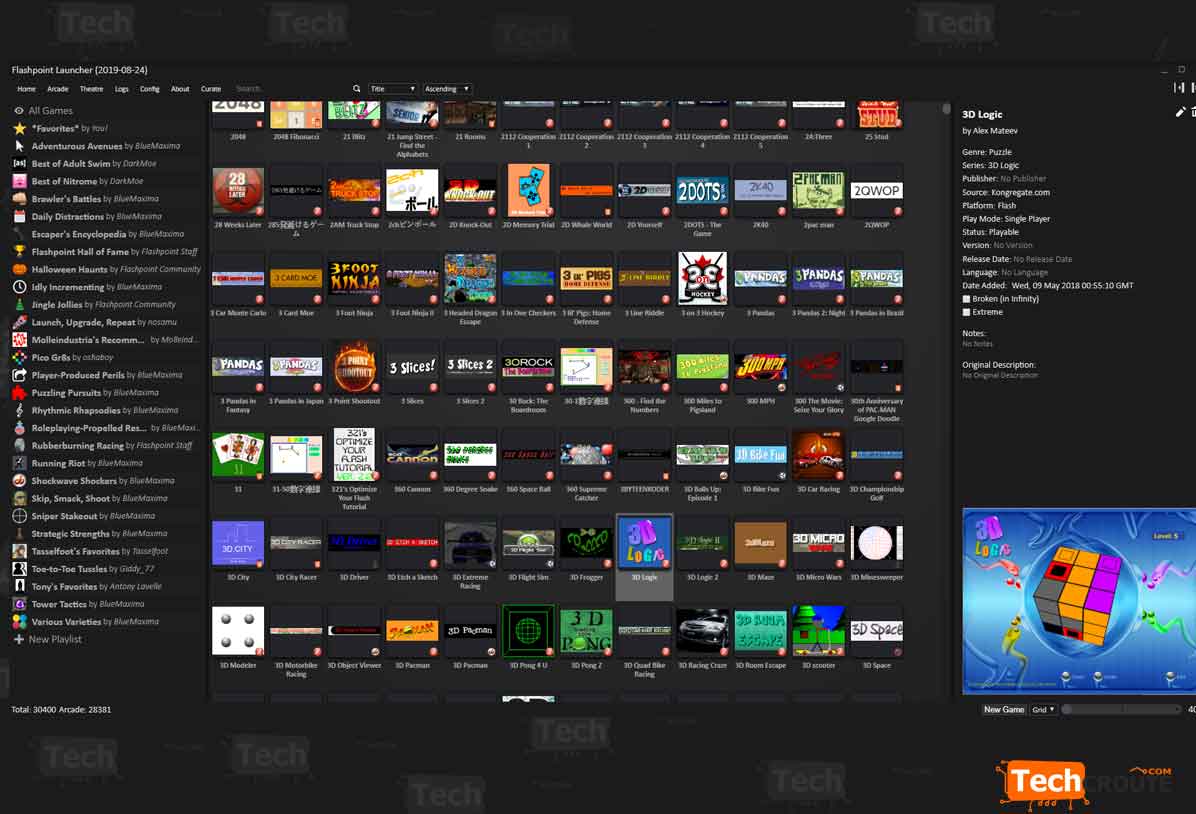Expand the Grid layout dropdown
The image size is (1196, 814).
click(1043, 709)
